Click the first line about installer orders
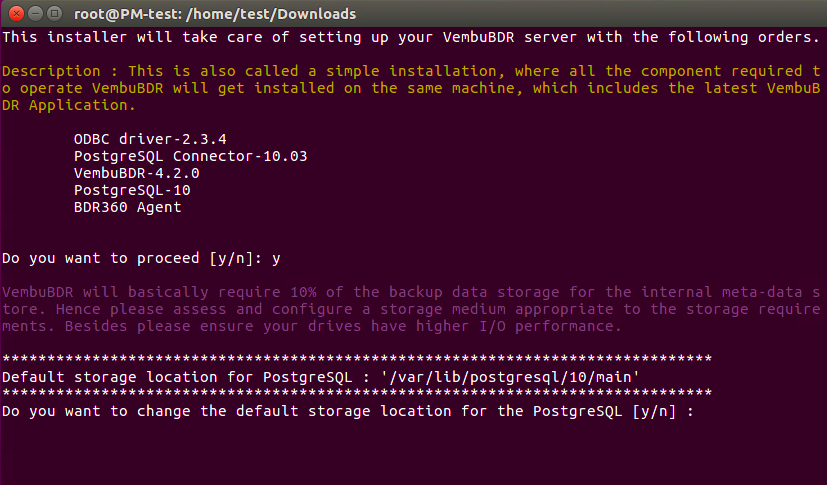This screenshot has height=485, width=827. click(411, 37)
